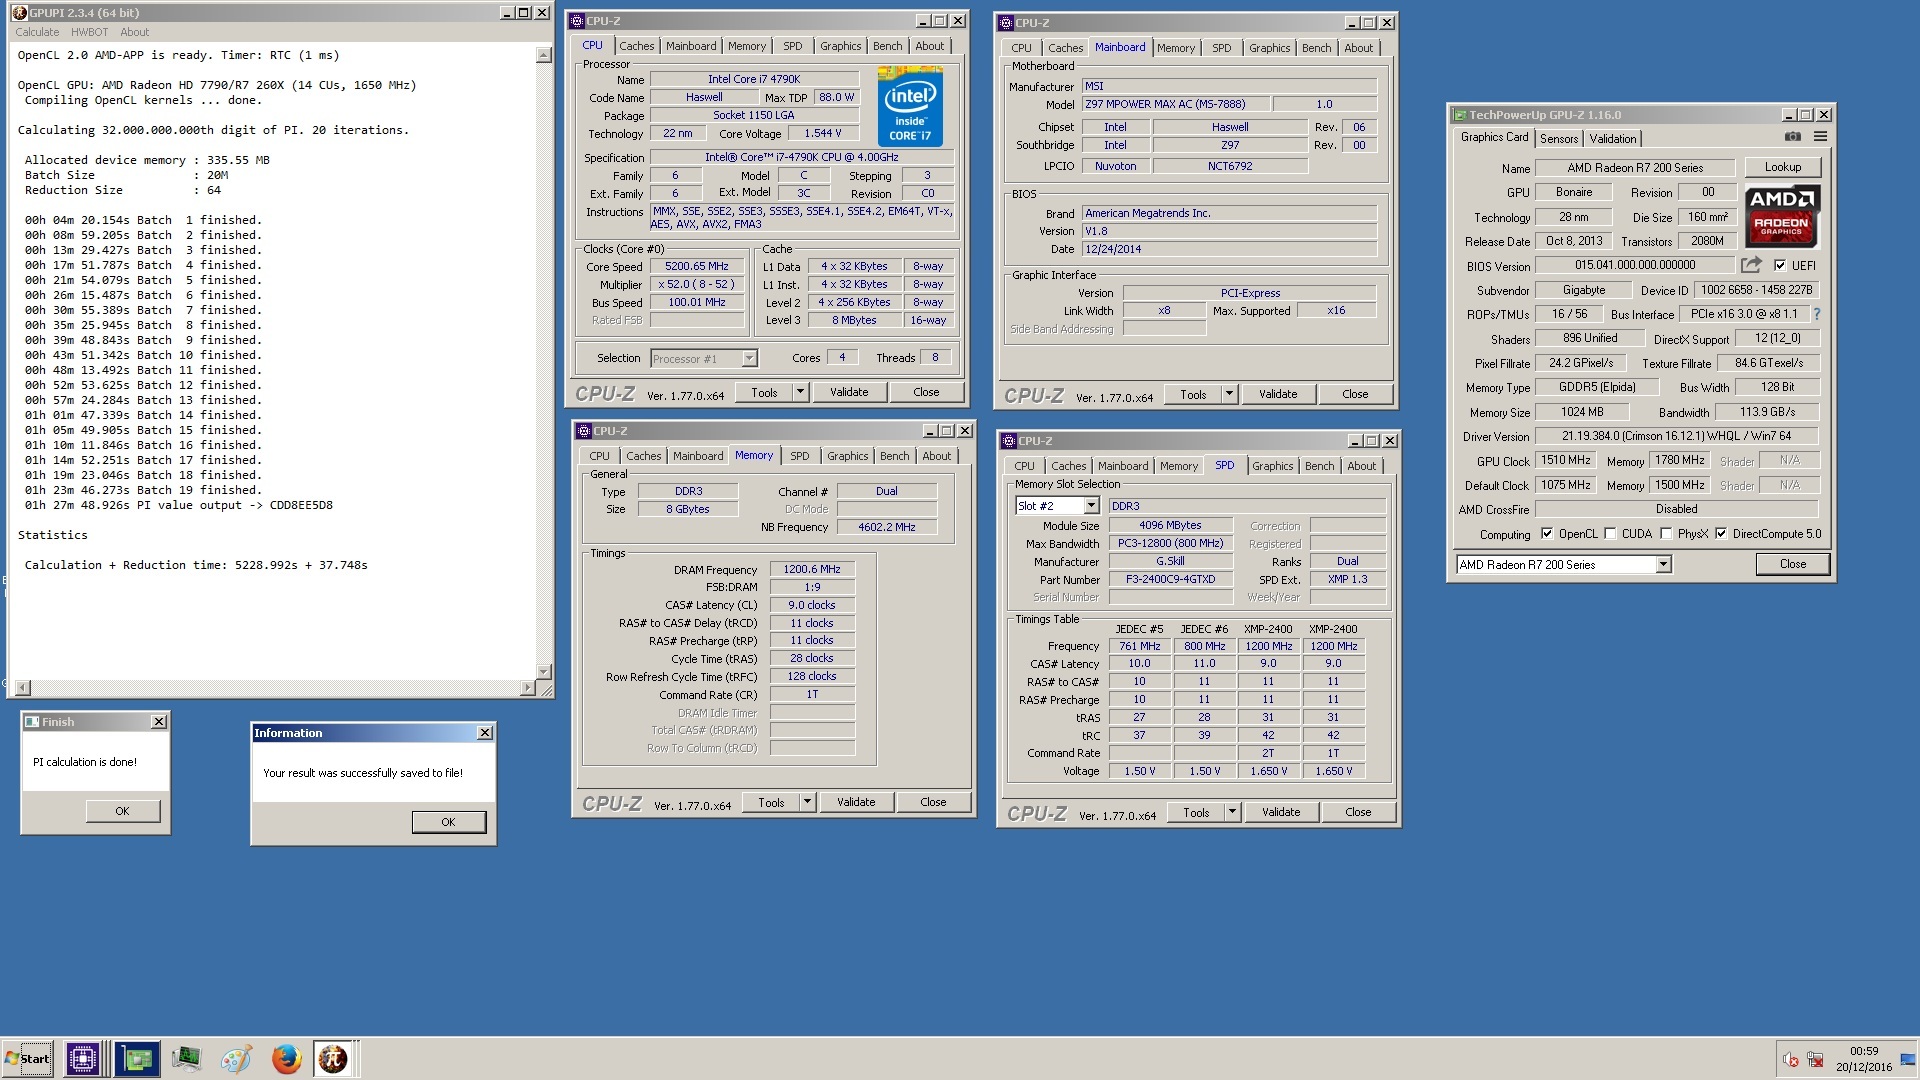This screenshot has height=1080, width=1920.
Task: Open the Slot #2 memory slot dropdown
Action: [x=1091, y=506]
